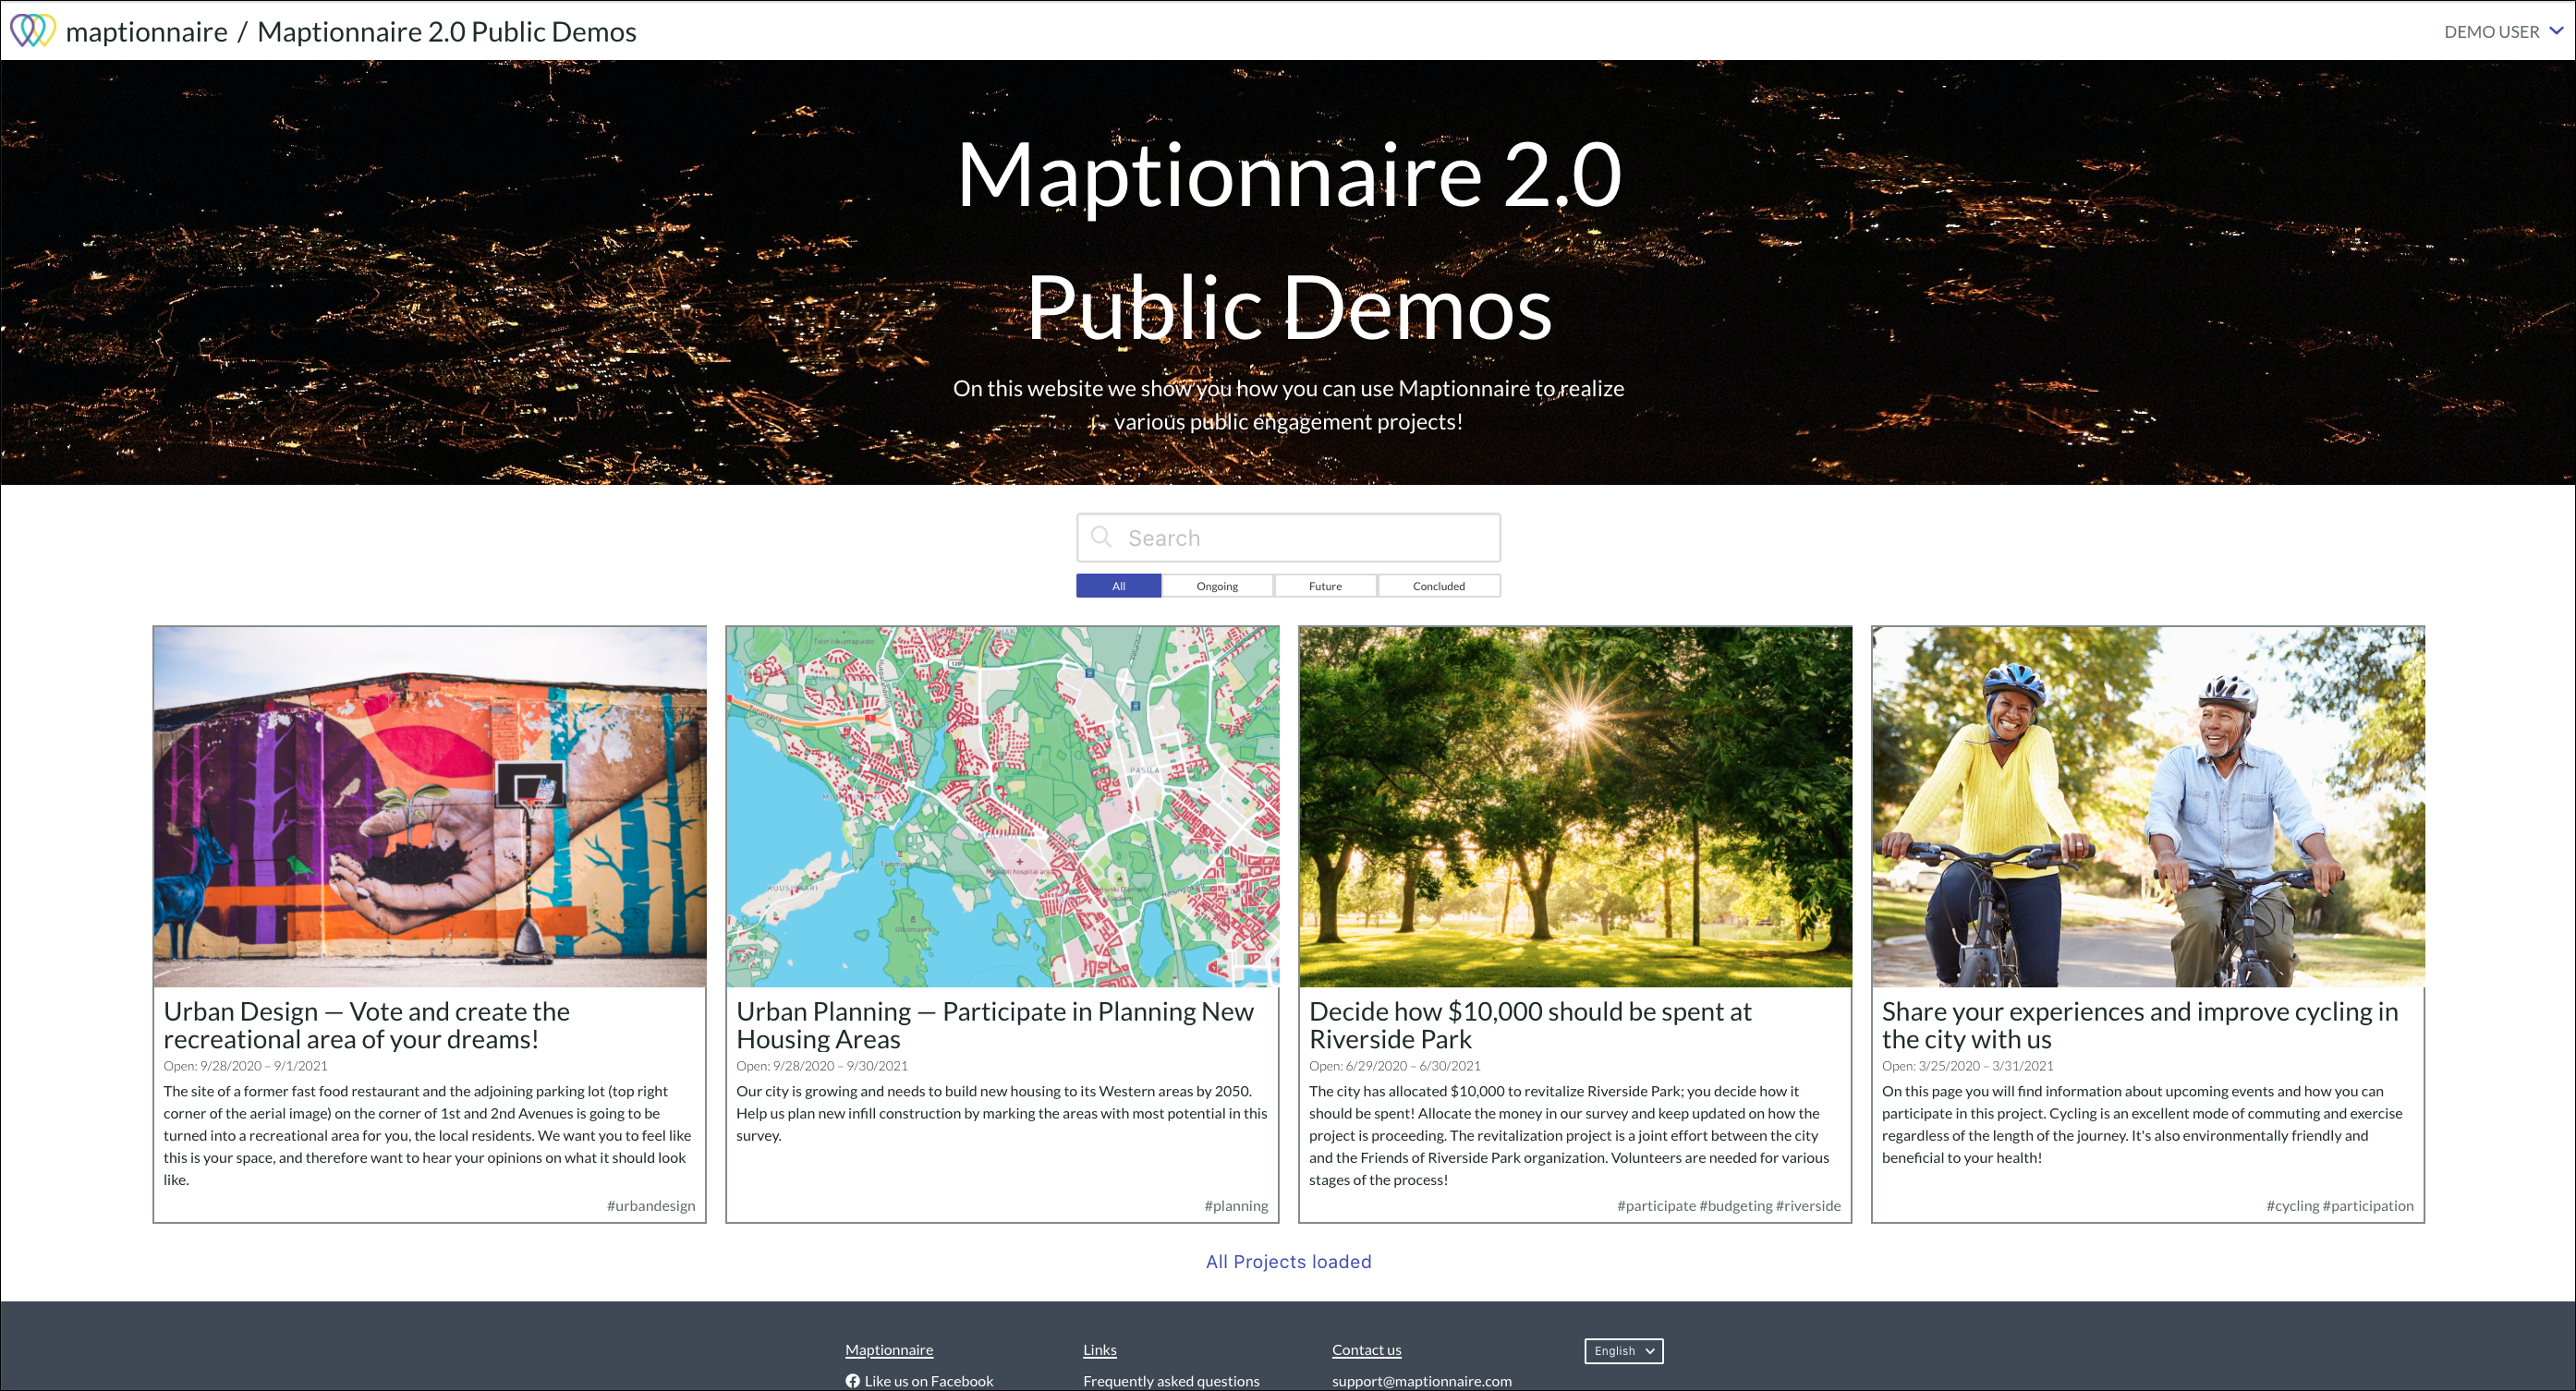Click the #participate hashtag
Image resolution: width=2576 pixels, height=1391 pixels.
coord(1656,1206)
